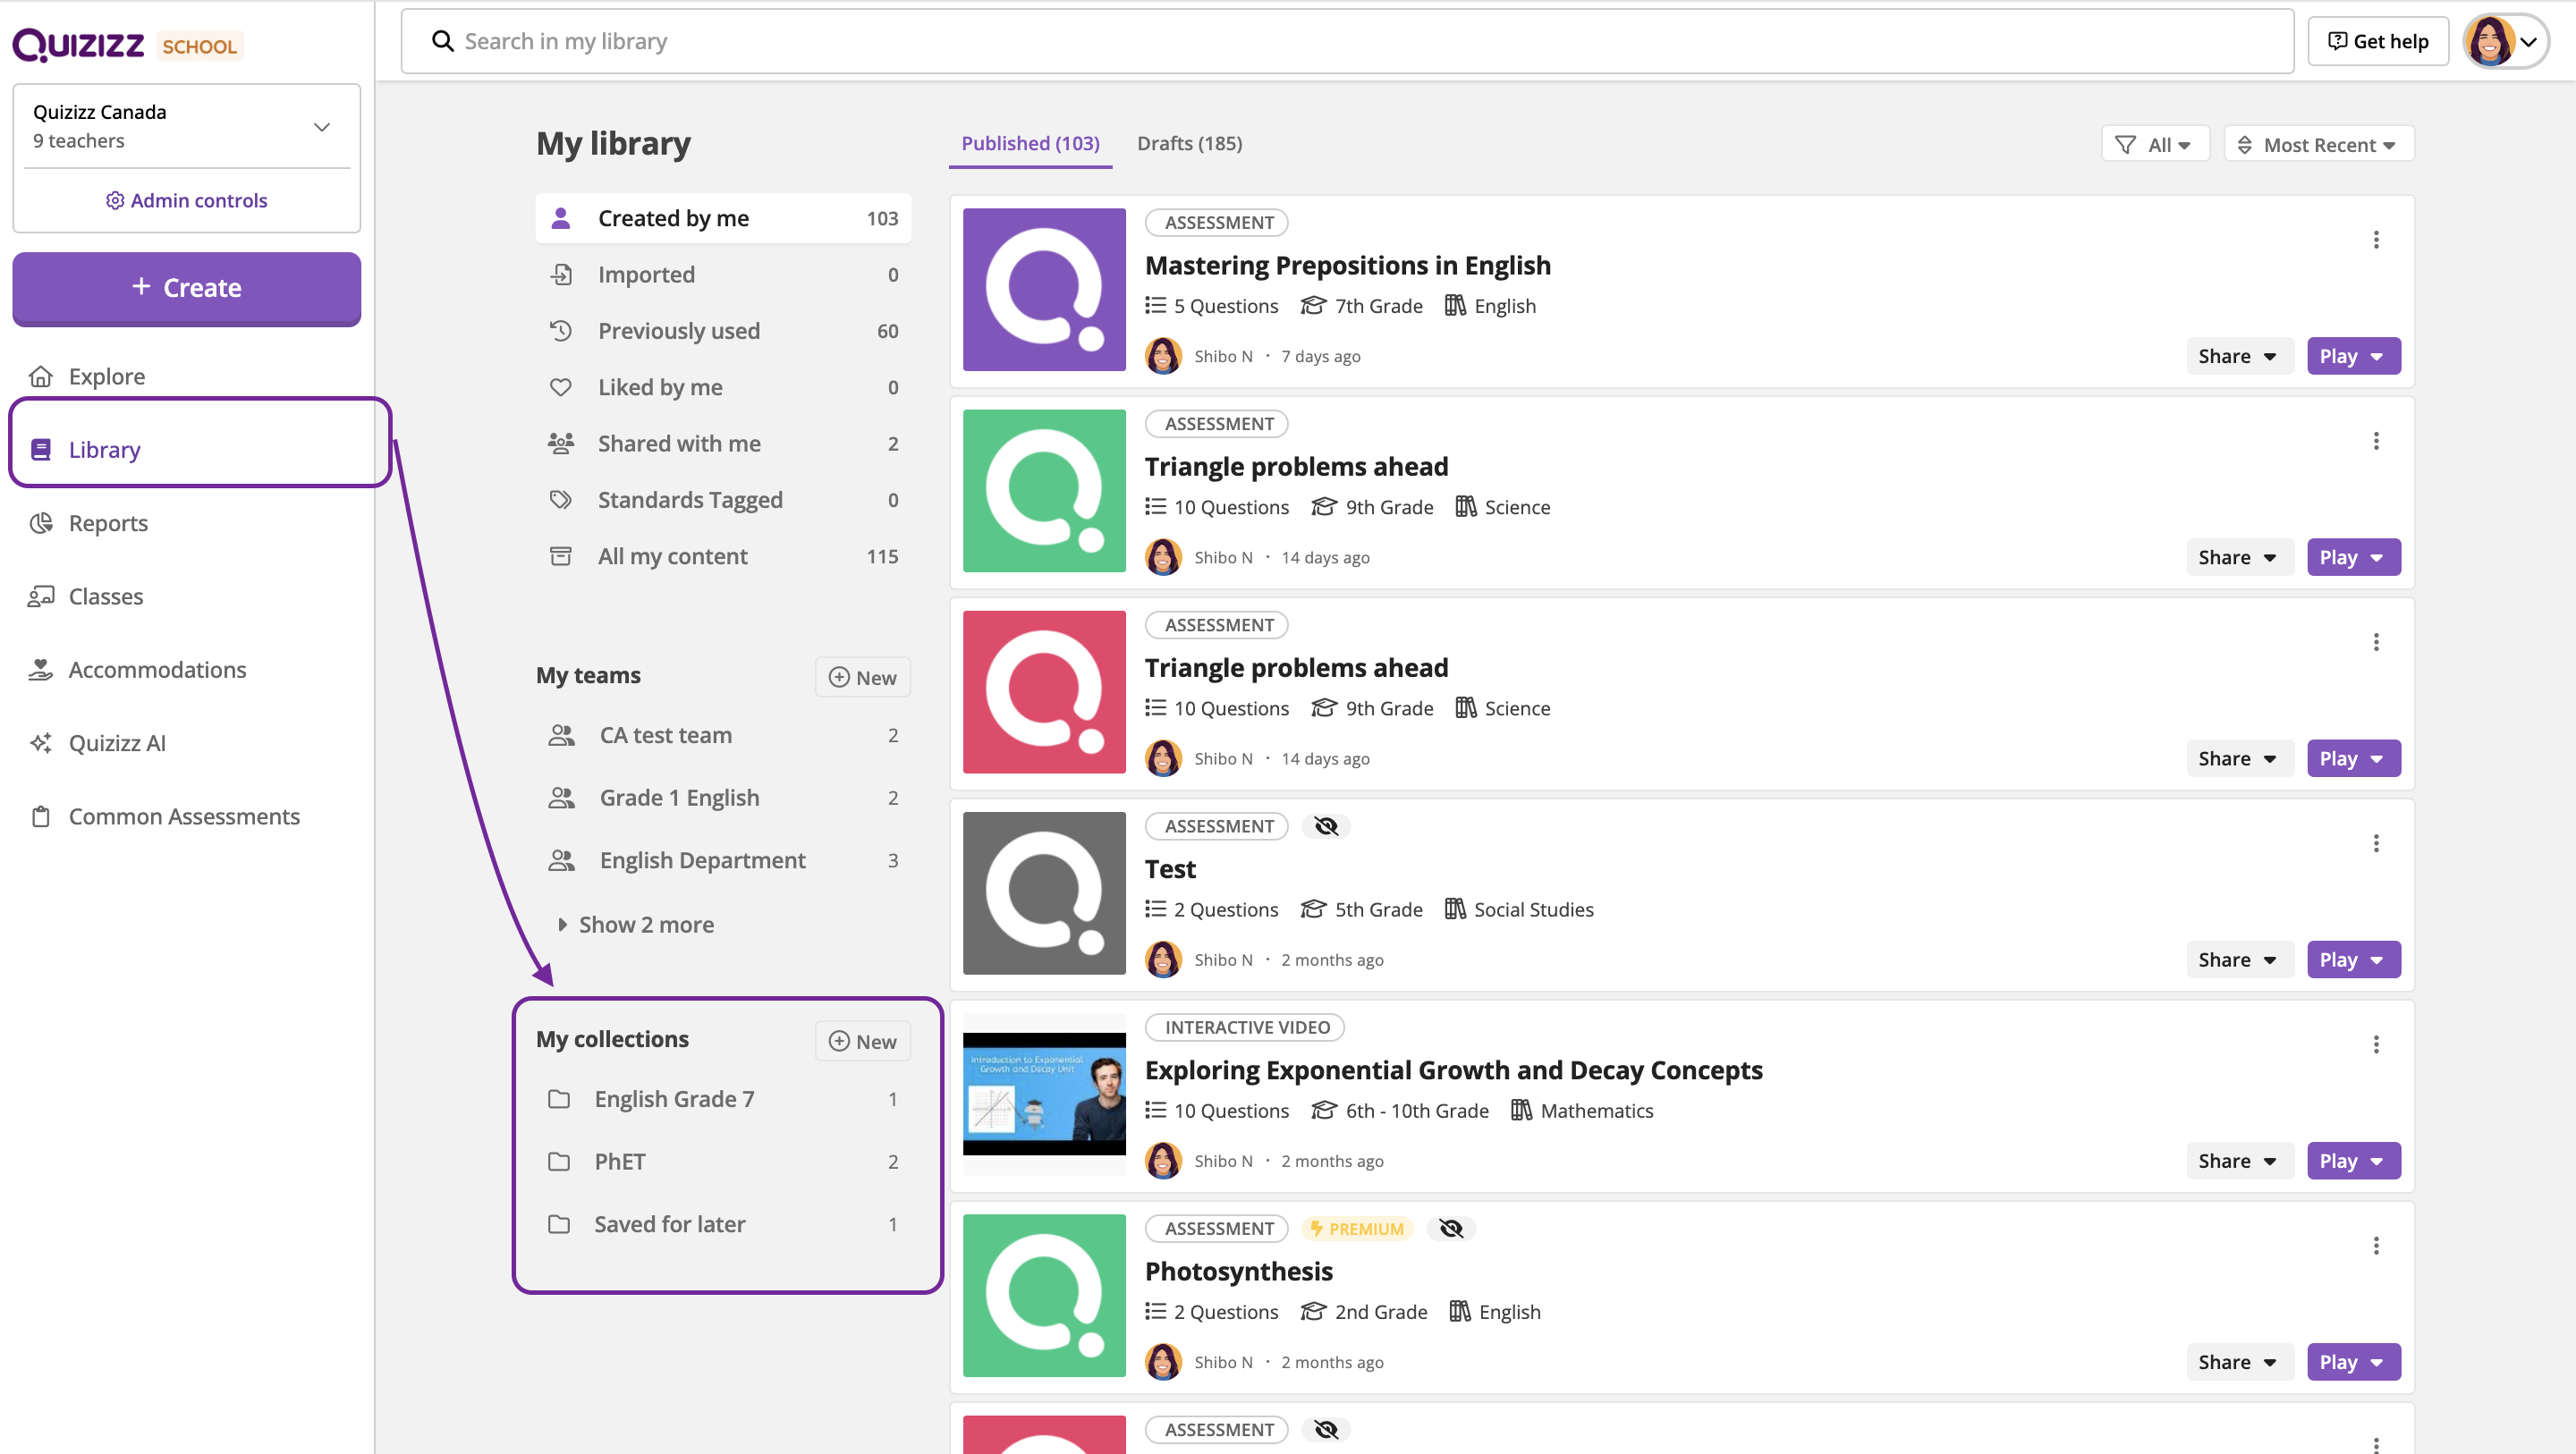Click the Saved for later folder icon
The height and width of the screenshot is (1454, 2576).
[x=559, y=1224]
